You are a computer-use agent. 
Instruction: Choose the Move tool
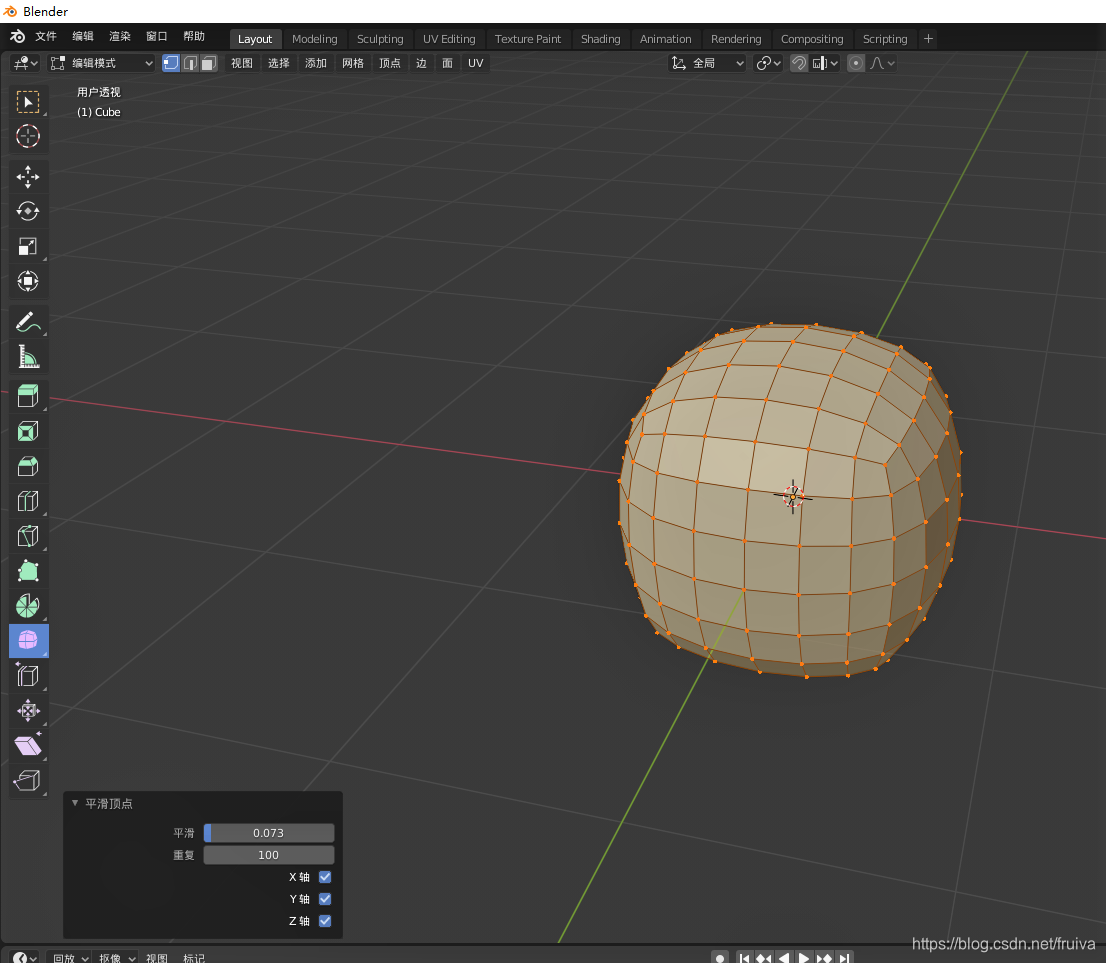(x=28, y=177)
